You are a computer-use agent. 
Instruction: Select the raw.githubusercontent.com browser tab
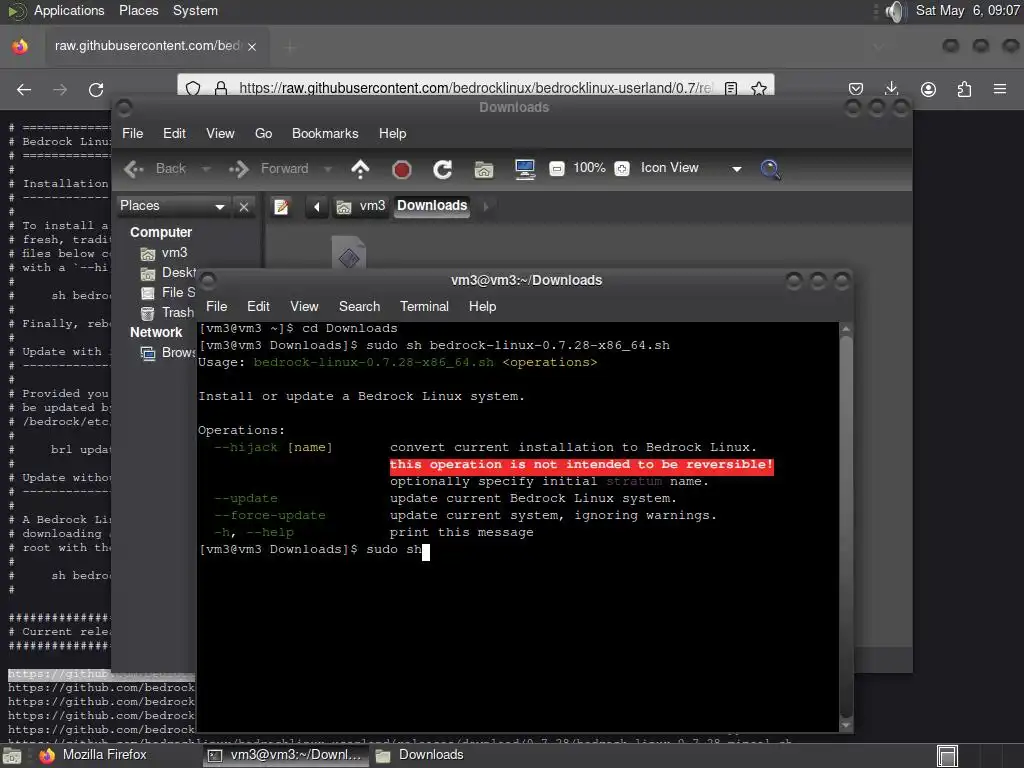point(155,46)
